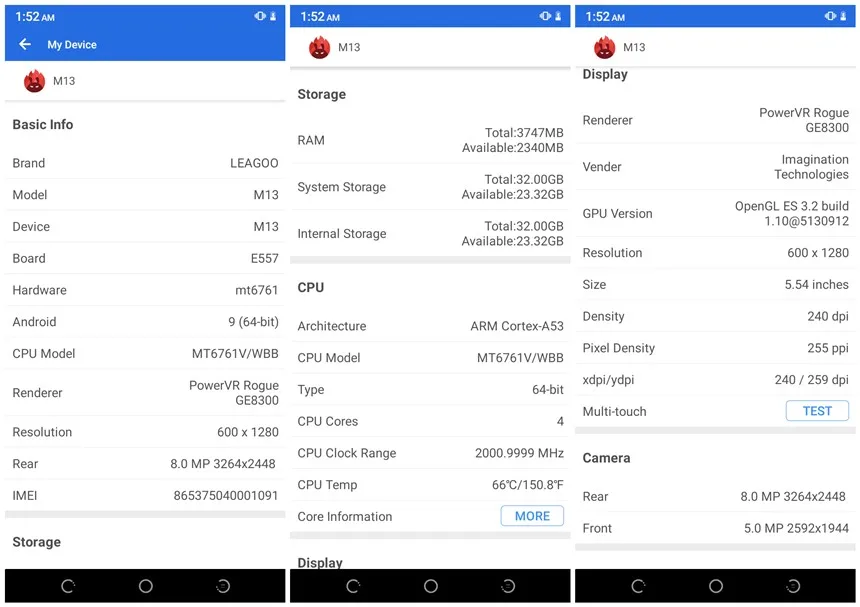Select CPU Clock Range 2000.9999 MHz

point(519,453)
